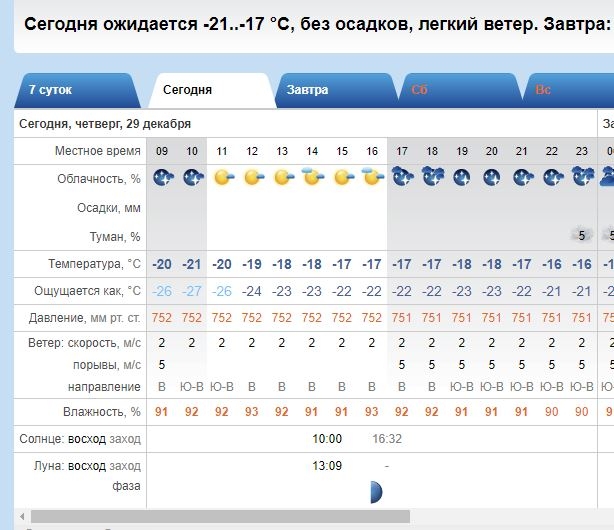614x530 pixels.
Task: Open the Сб forecast tab
Action: pos(462,90)
